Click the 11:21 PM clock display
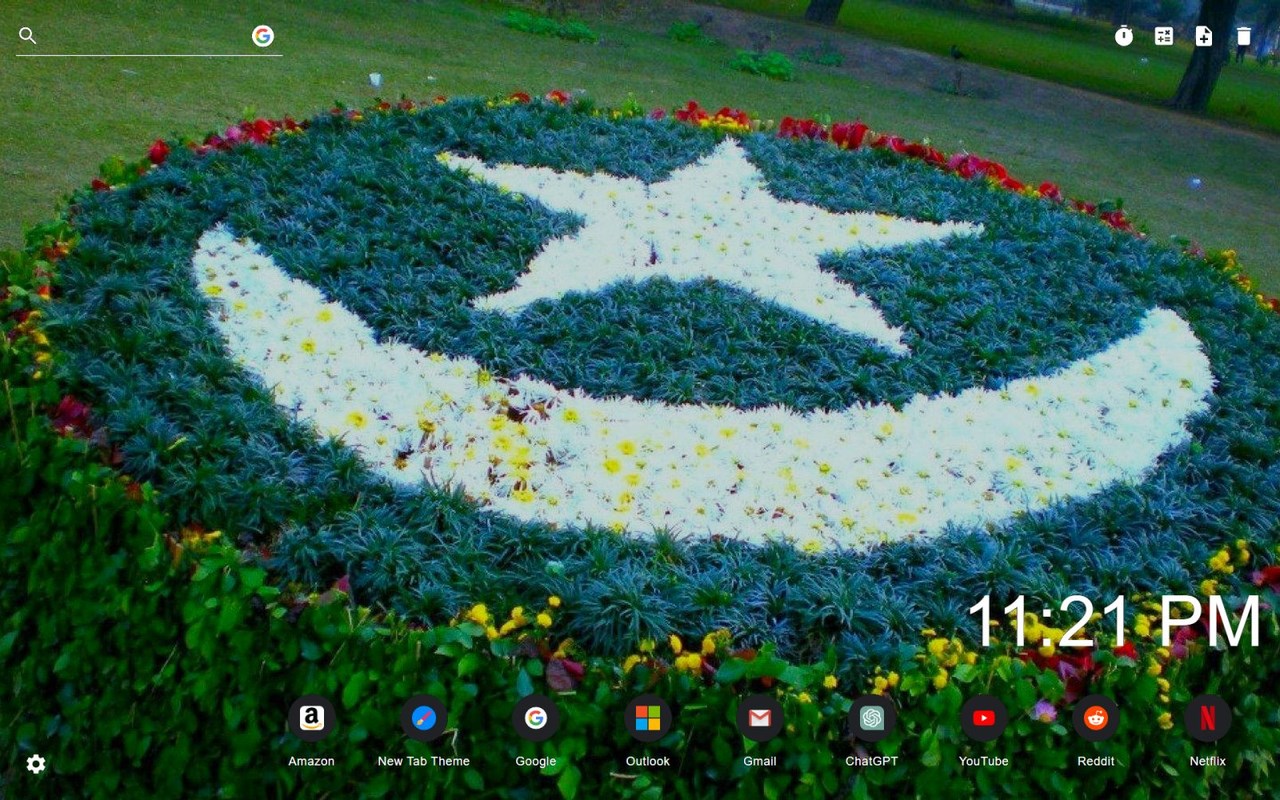The image size is (1280, 800). click(x=1115, y=622)
